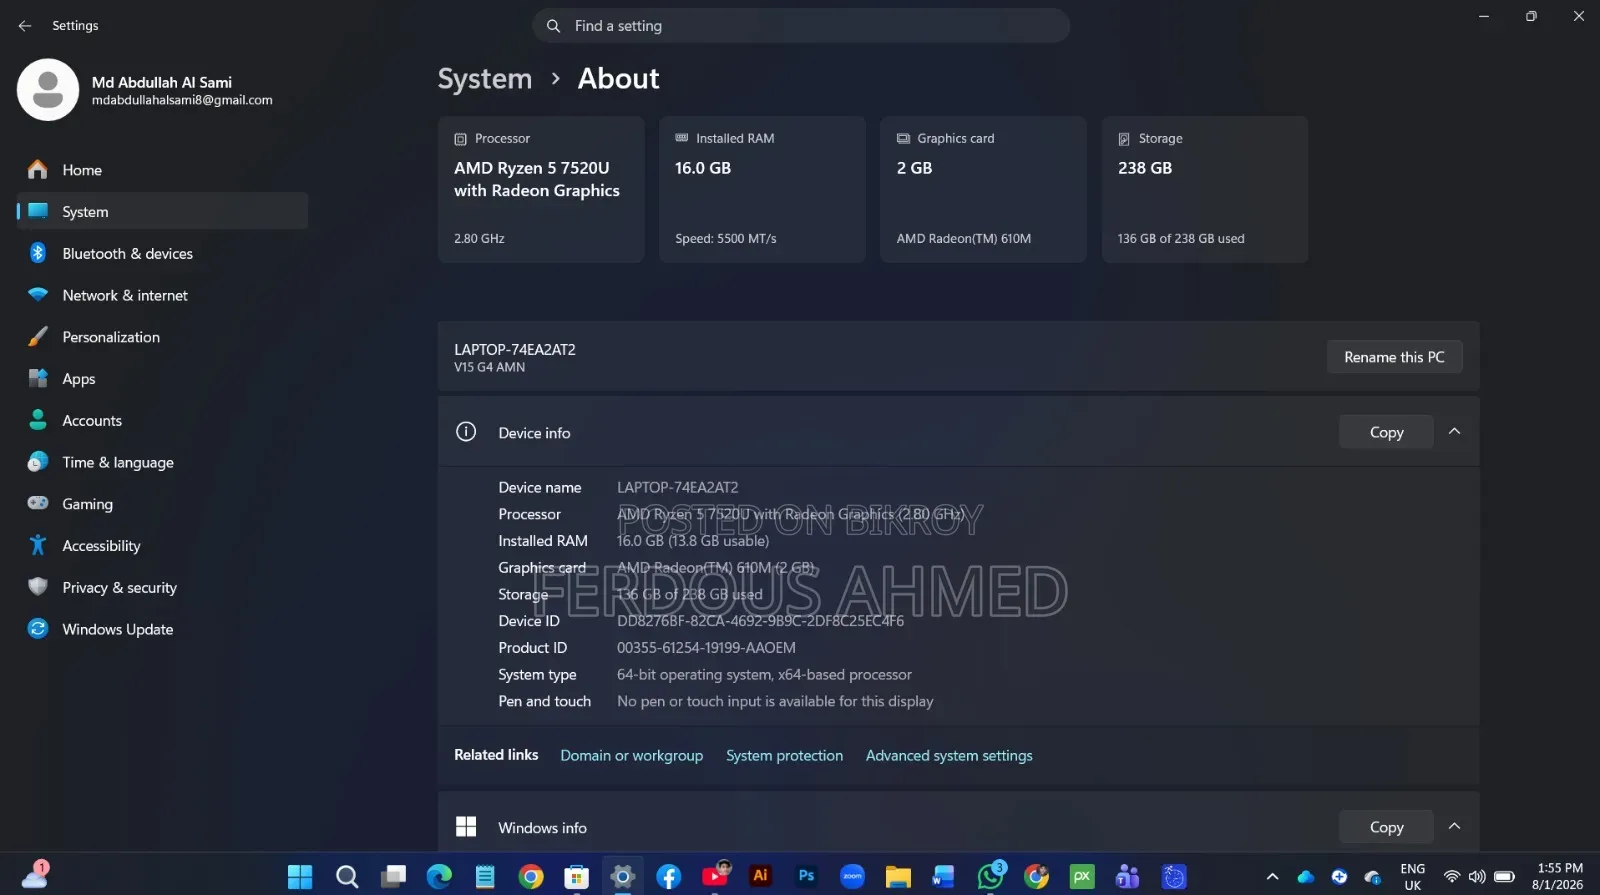Open the Wi-Fi network tray icon
1600x895 pixels.
(x=1451, y=877)
